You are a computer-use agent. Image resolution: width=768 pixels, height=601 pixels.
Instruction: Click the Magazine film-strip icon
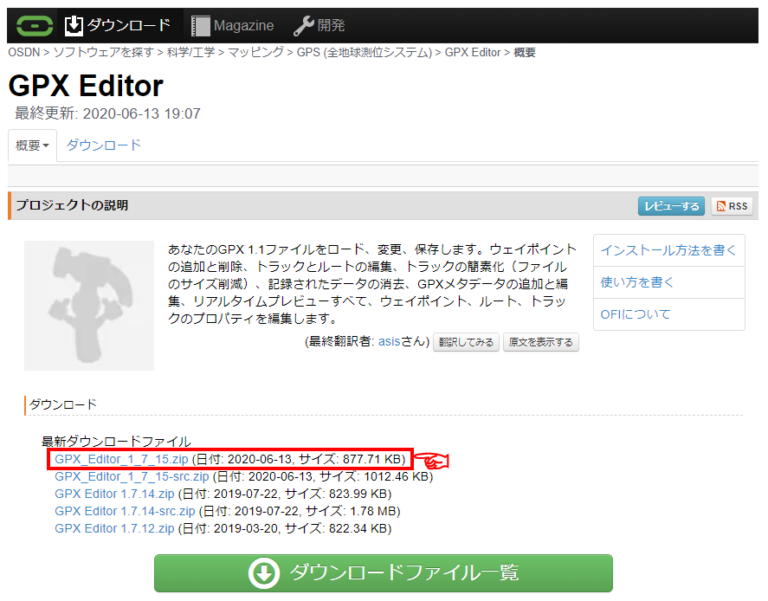(200, 25)
